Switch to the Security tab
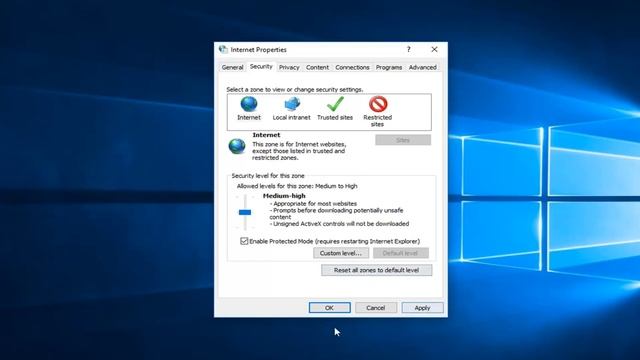Viewport: 640px width, 360px height. click(x=261, y=67)
